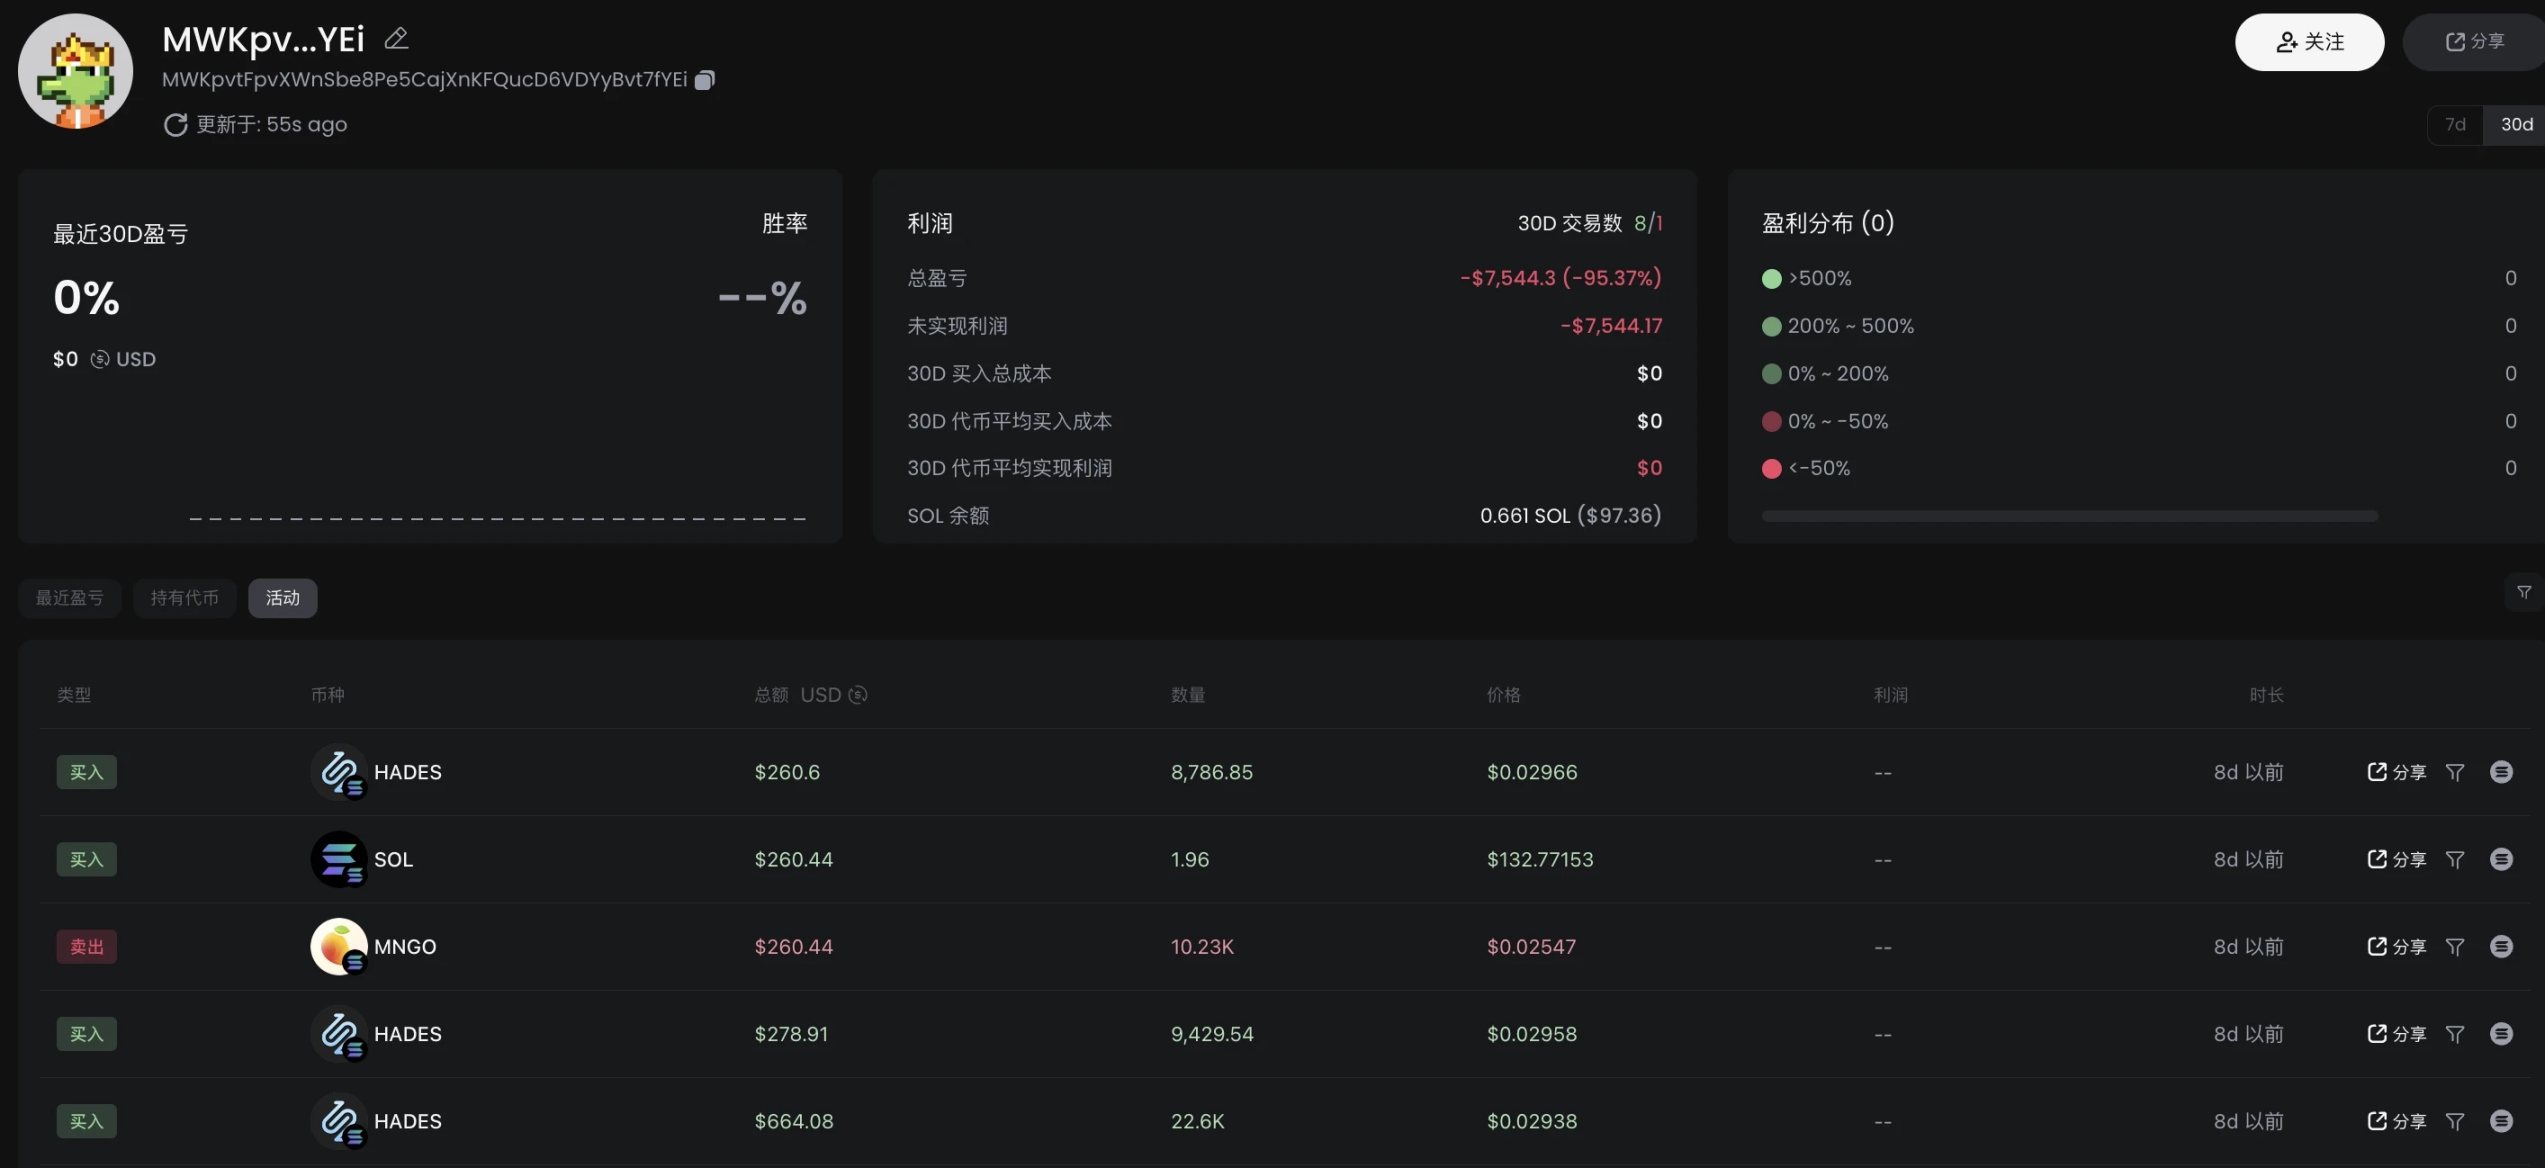Click filter icon in SOL row

pos(2454,860)
